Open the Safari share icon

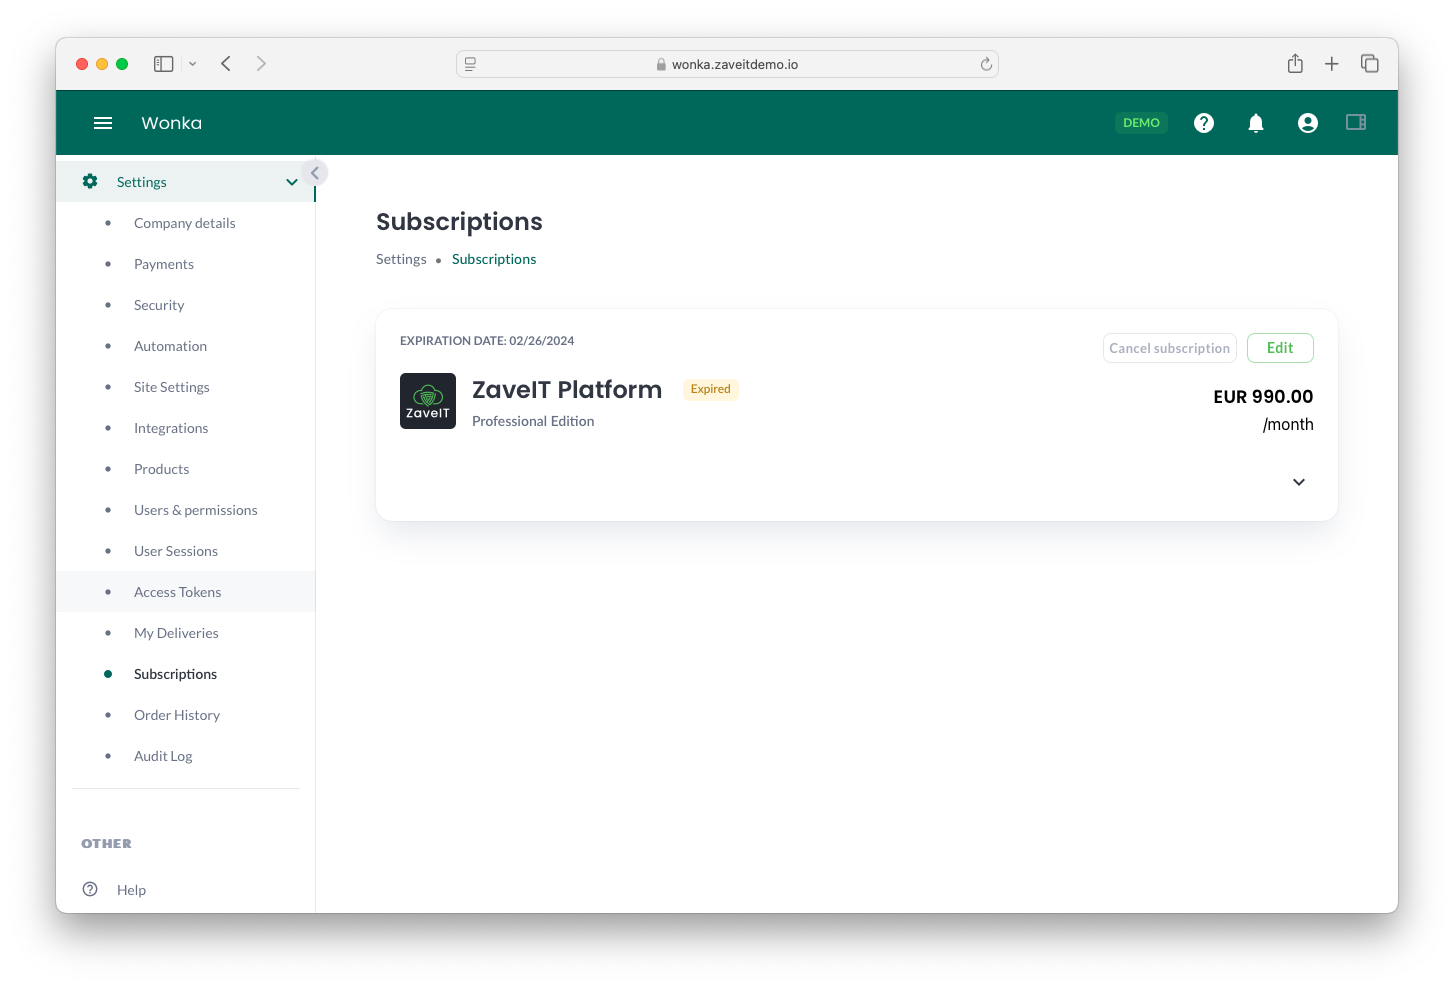(x=1295, y=63)
